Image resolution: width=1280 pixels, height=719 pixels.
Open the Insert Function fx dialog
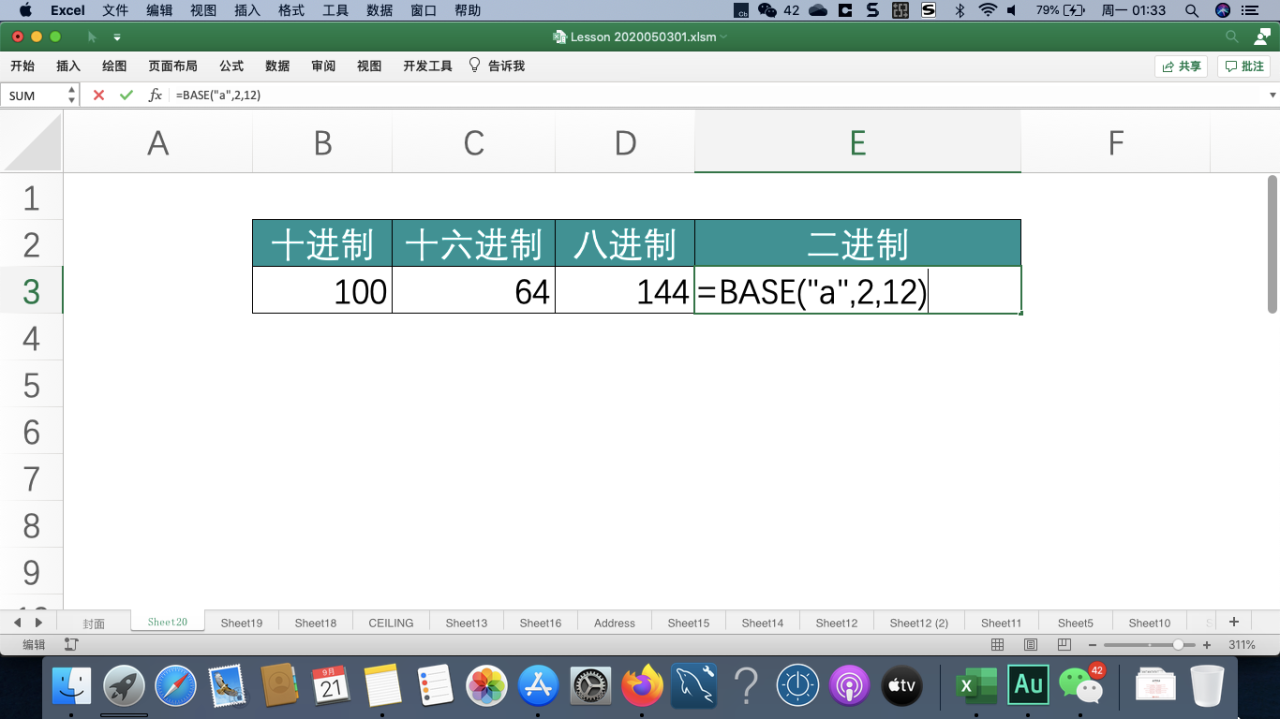[x=155, y=95]
